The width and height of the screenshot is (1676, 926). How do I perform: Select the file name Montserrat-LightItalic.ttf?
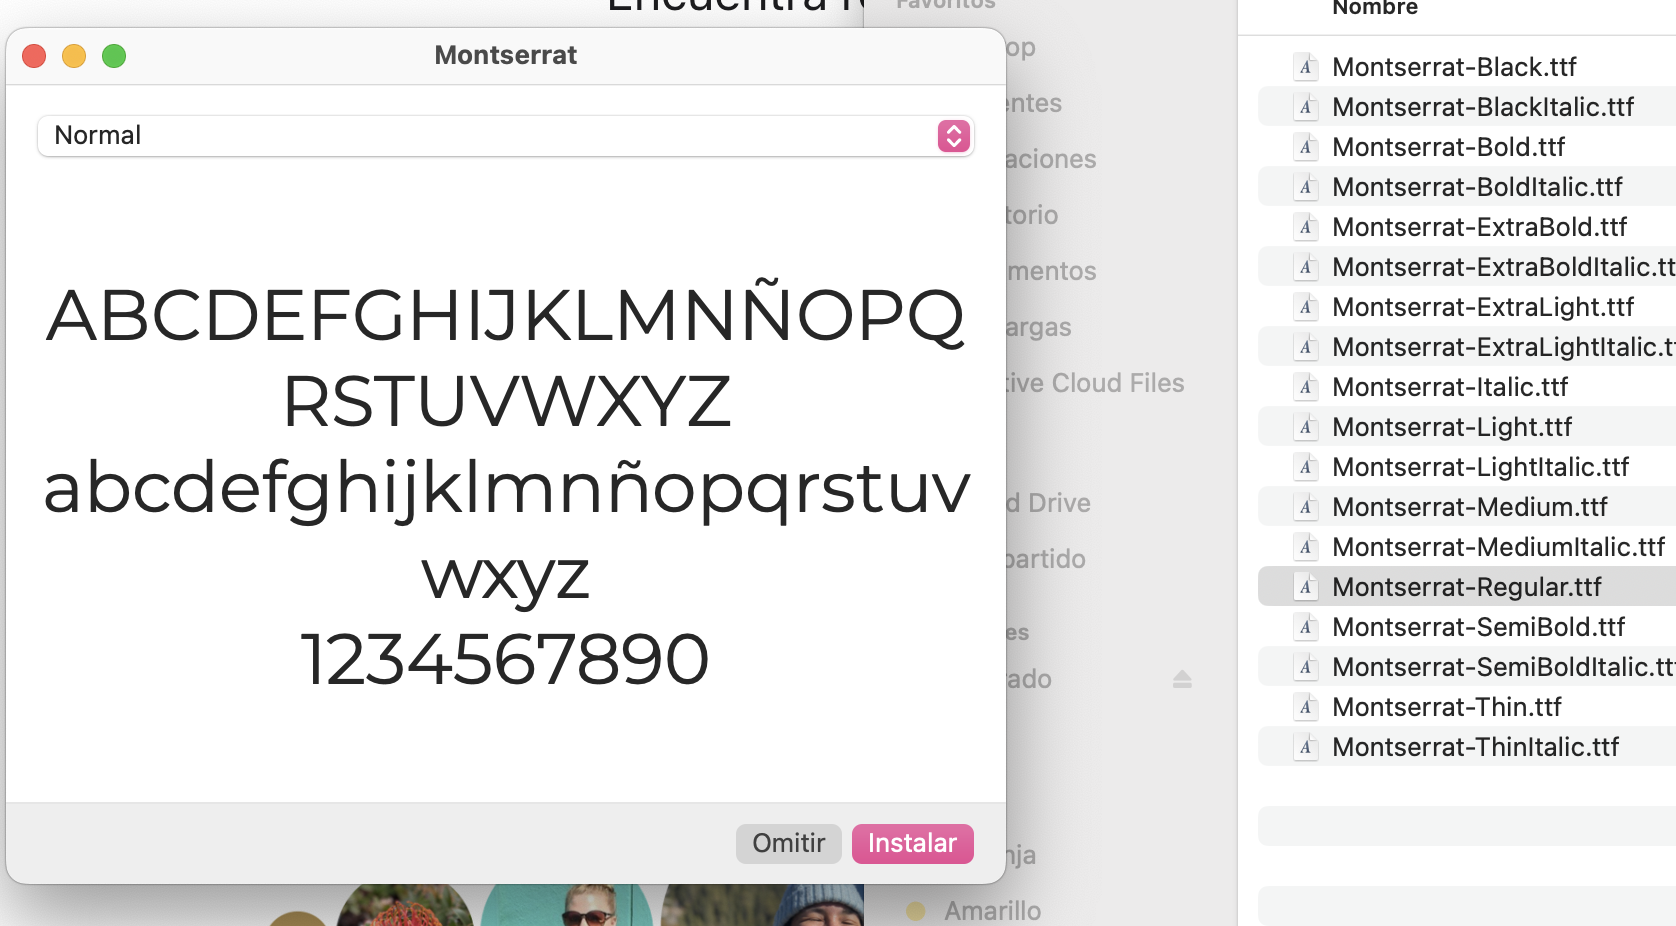[x=1481, y=467]
